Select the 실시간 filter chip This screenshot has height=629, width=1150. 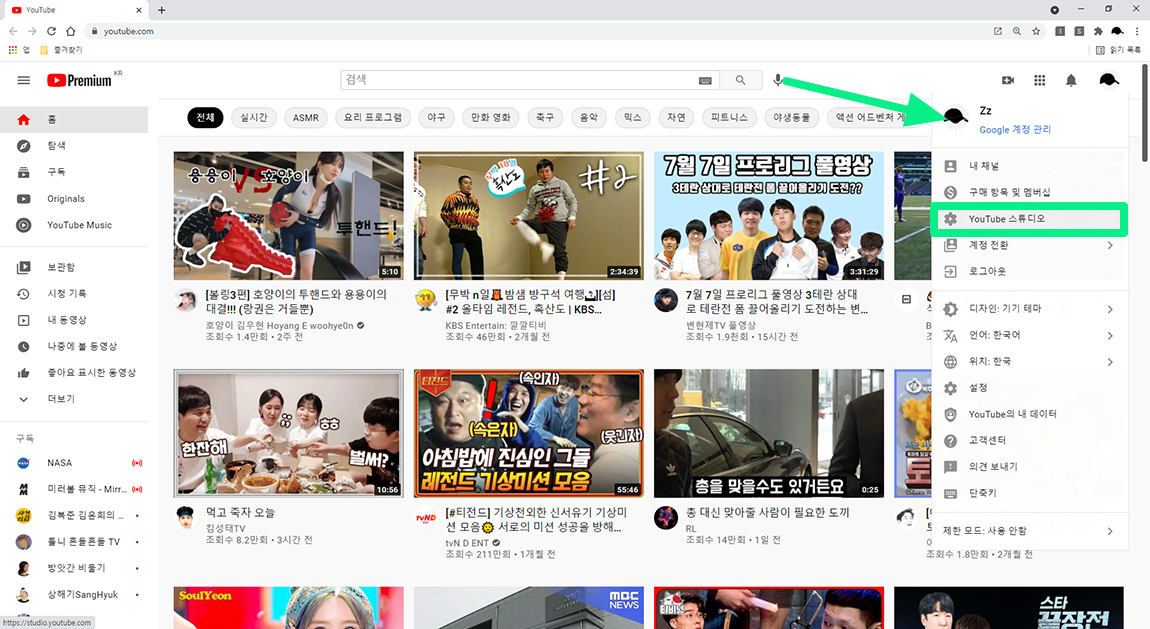coord(254,117)
